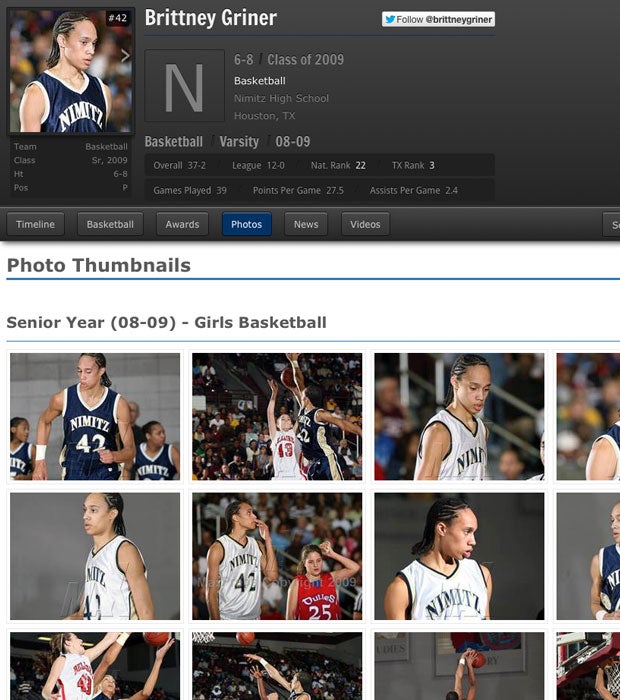Open the Timeline tab
Viewport: 620px width, 700px height.
(35, 224)
